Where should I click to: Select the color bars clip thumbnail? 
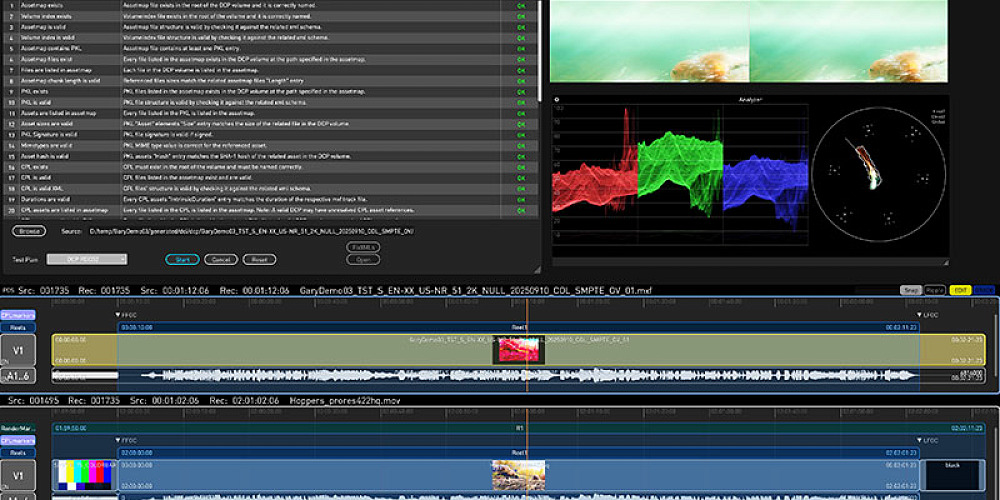click(85, 474)
